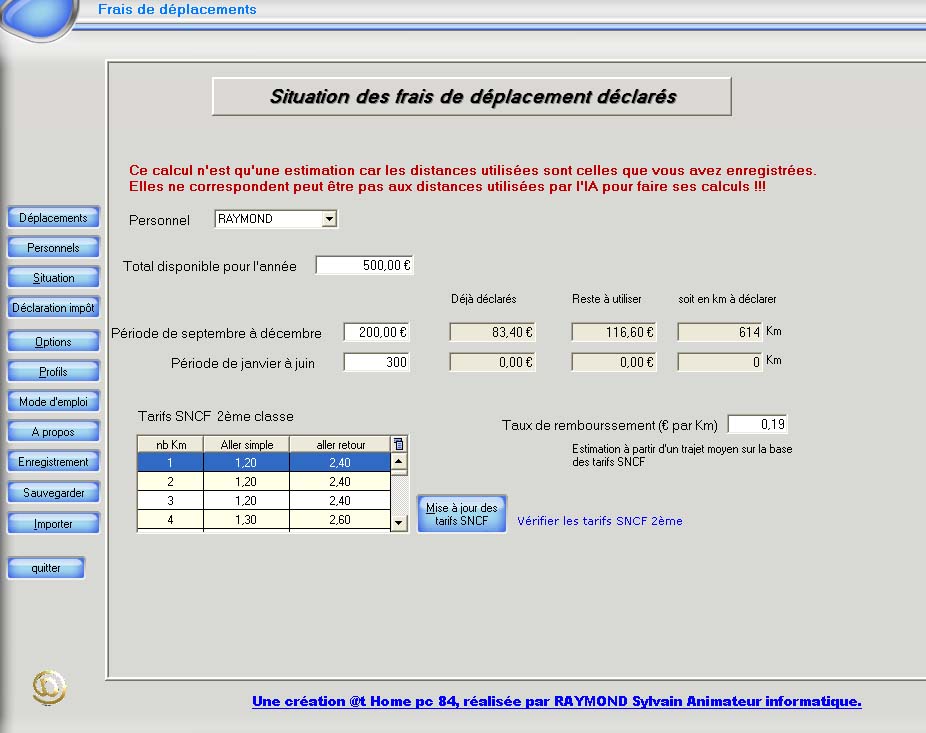Follow Vérifier les tarifs SNCF 2ème link
The image size is (926, 733).
[599, 521]
